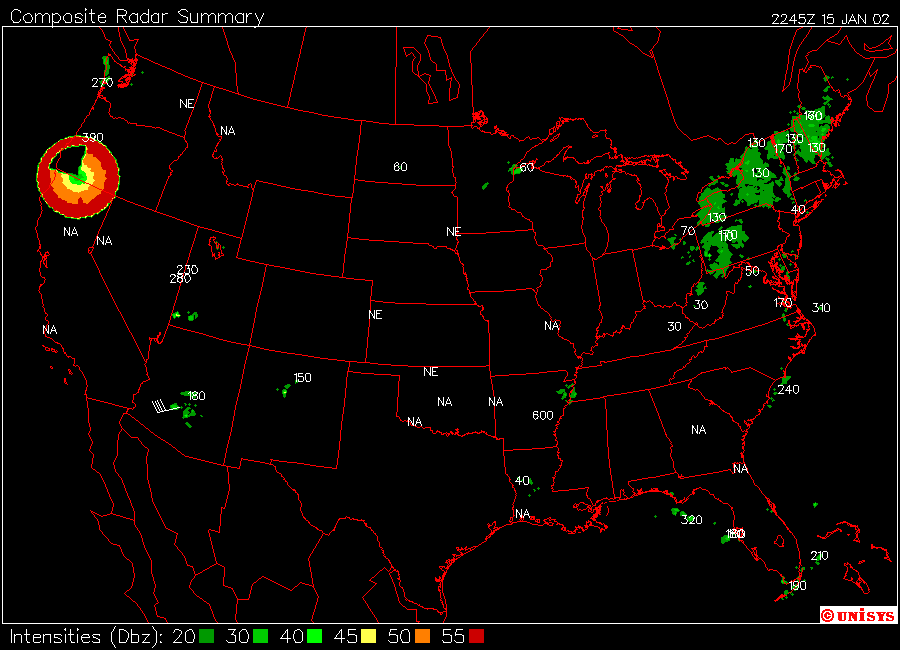Screen dimensions: 900x650
Task: Click the "320" value near Florida panhandle
Action: click(x=691, y=520)
